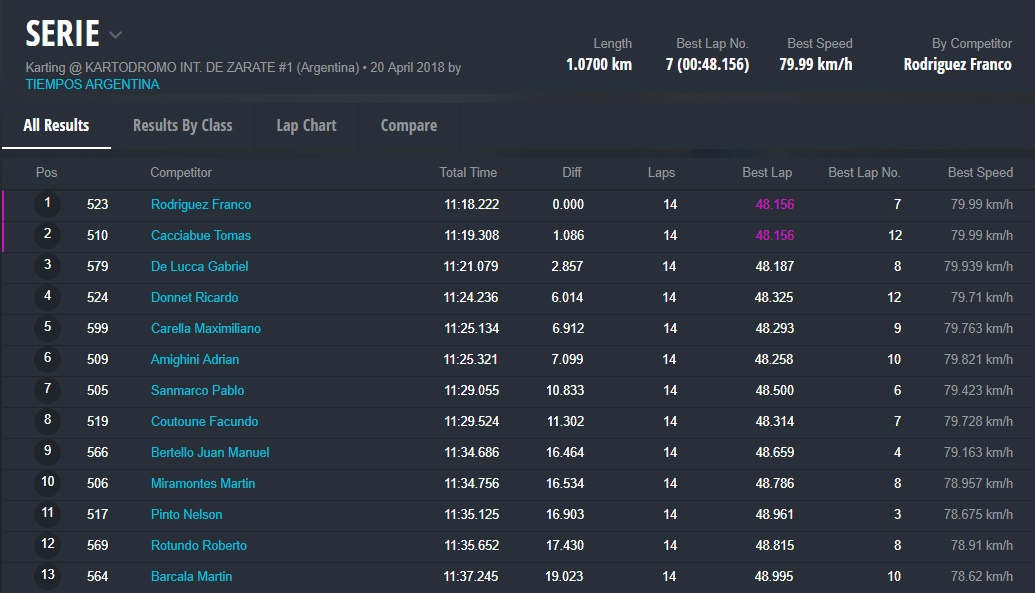Click the Pos column header
The image size is (1035, 593).
pyautogui.click(x=47, y=172)
